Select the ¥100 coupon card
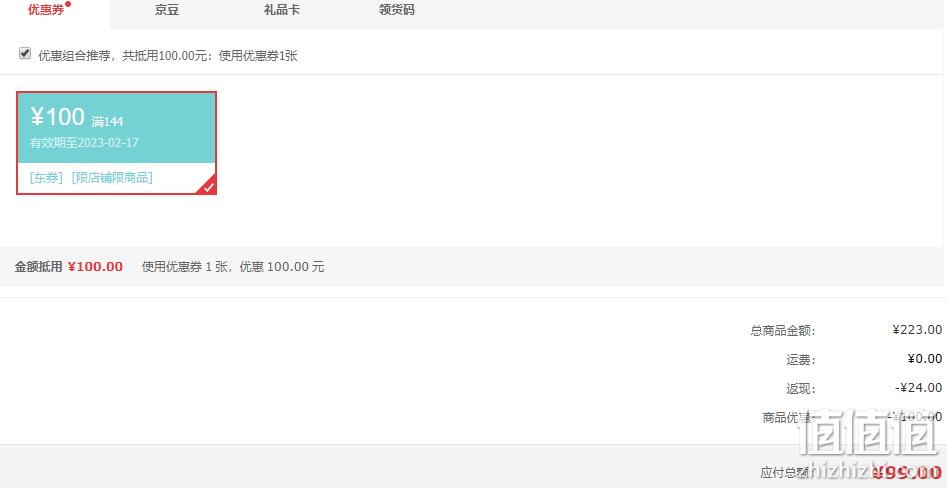Image resolution: width=947 pixels, height=488 pixels. 117,143
